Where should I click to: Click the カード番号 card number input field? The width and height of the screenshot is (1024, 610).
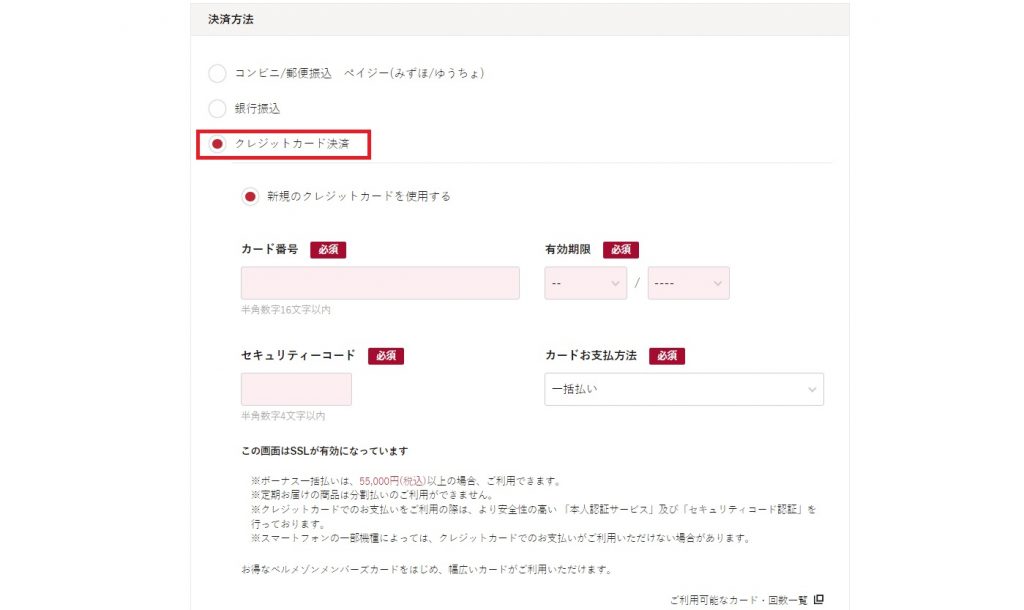380,283
